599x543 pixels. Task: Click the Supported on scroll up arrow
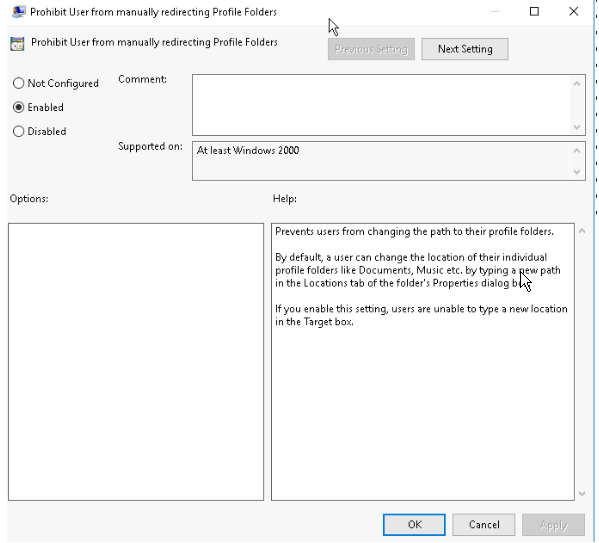point(577,151)
